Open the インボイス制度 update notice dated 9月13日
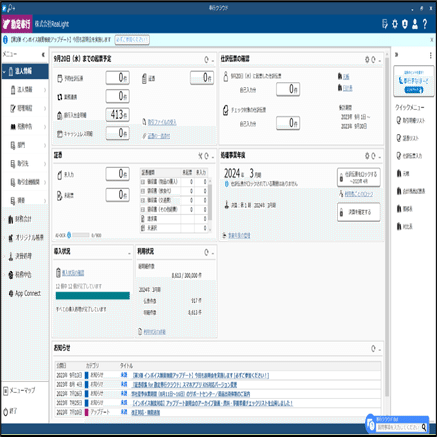The width and height of the screenshot is (437, 437). (x=201, y=376)
